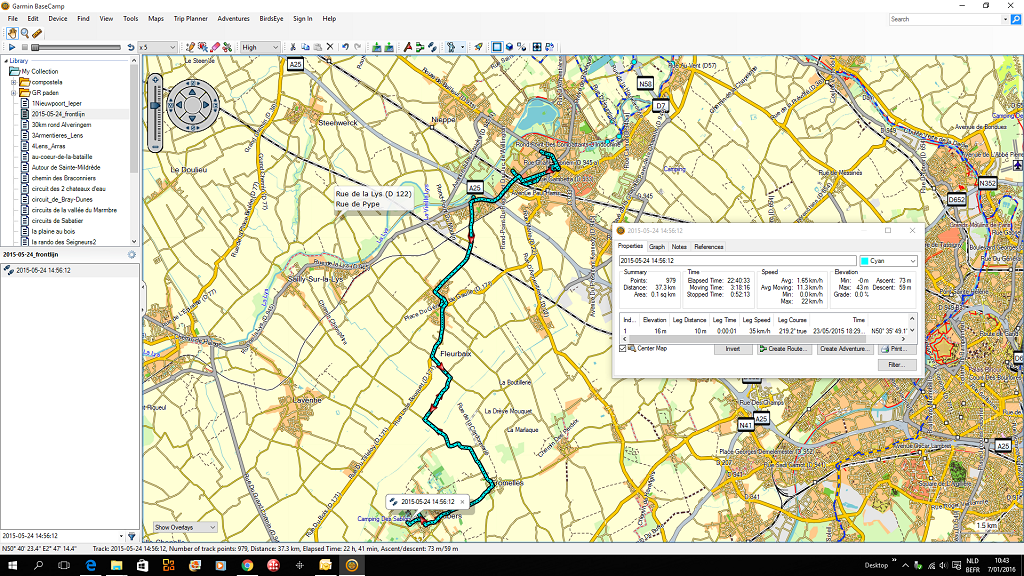The width and height of the screenshot is (1024, 576).
Task: Open the activity profile dropdown arrow
Action: (x=462, y=47)
